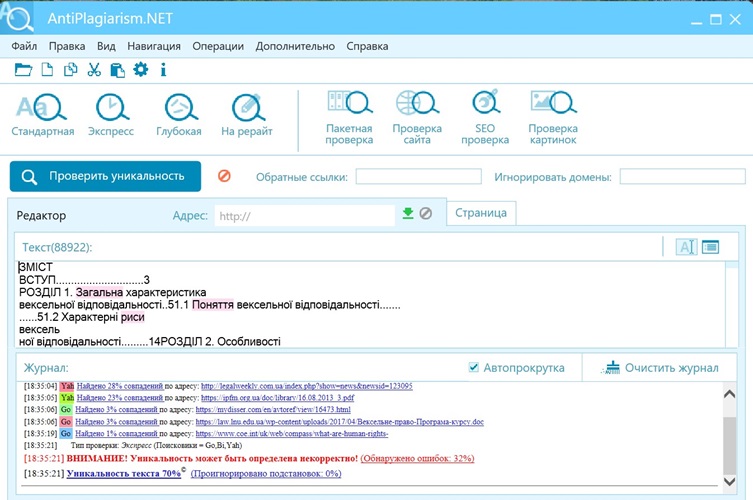Click the Уникальность текста 70% link
753x500 pixels.
point(124,473)
